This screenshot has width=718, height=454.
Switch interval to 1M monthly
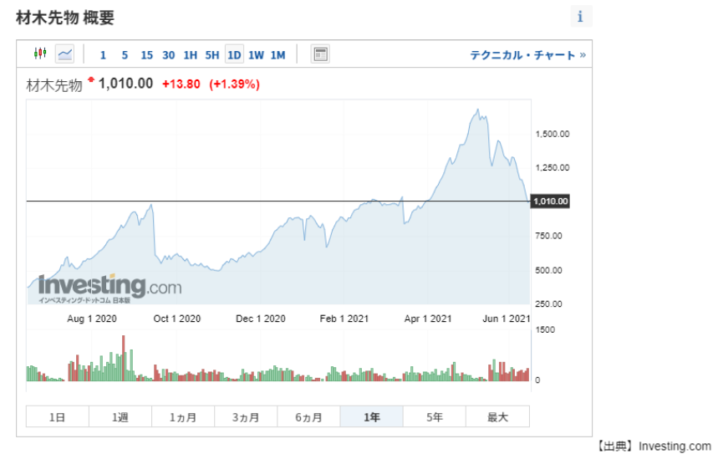(x=278, y=55)
